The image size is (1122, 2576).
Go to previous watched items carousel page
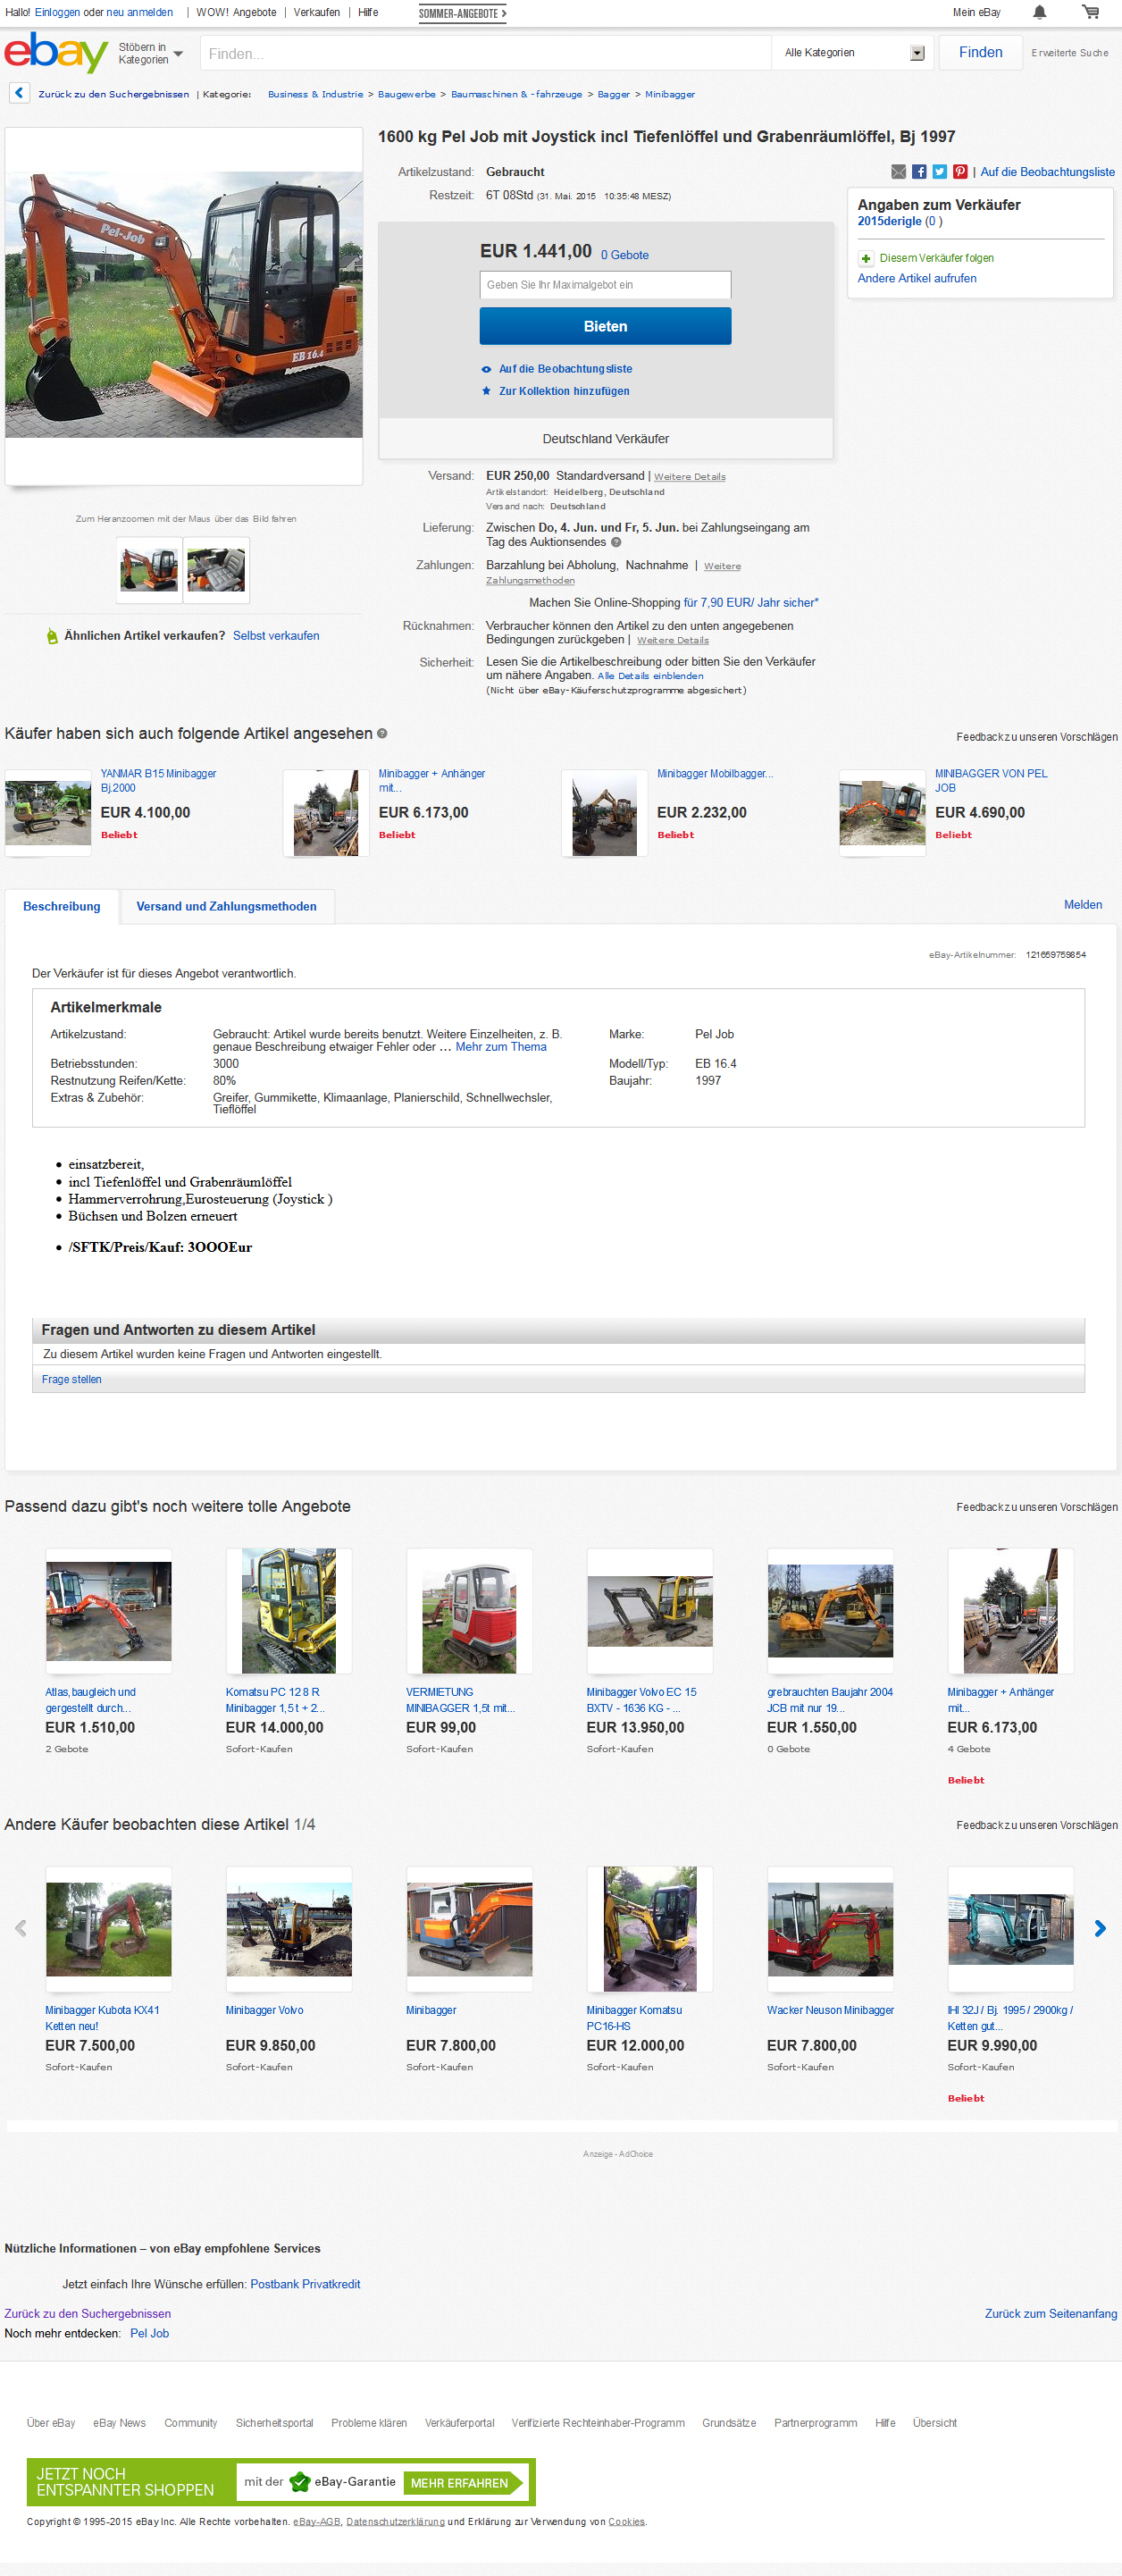[x=20, y=1928]
